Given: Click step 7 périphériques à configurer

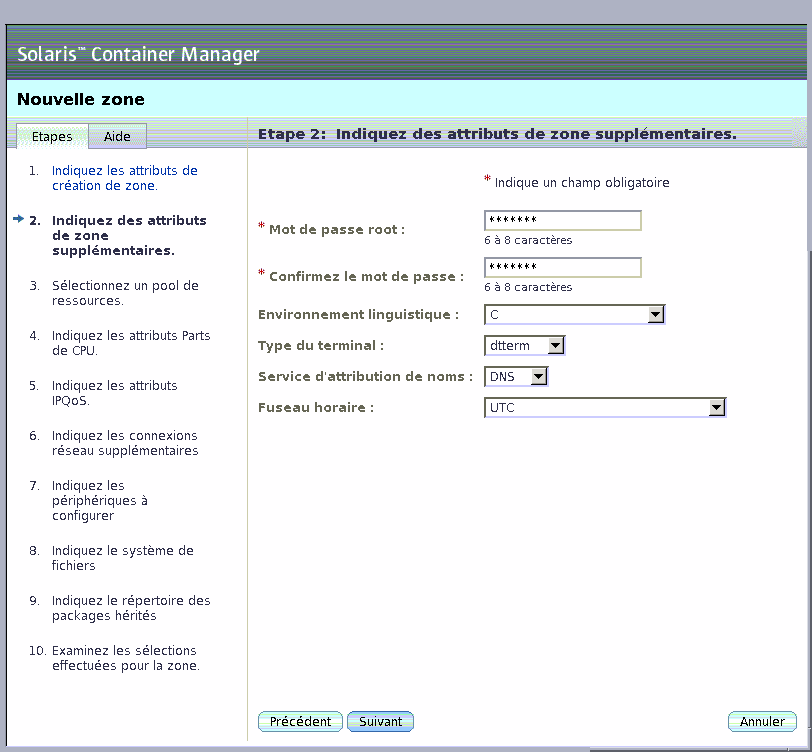Looking at the screenshot, I should pos(100,500).
